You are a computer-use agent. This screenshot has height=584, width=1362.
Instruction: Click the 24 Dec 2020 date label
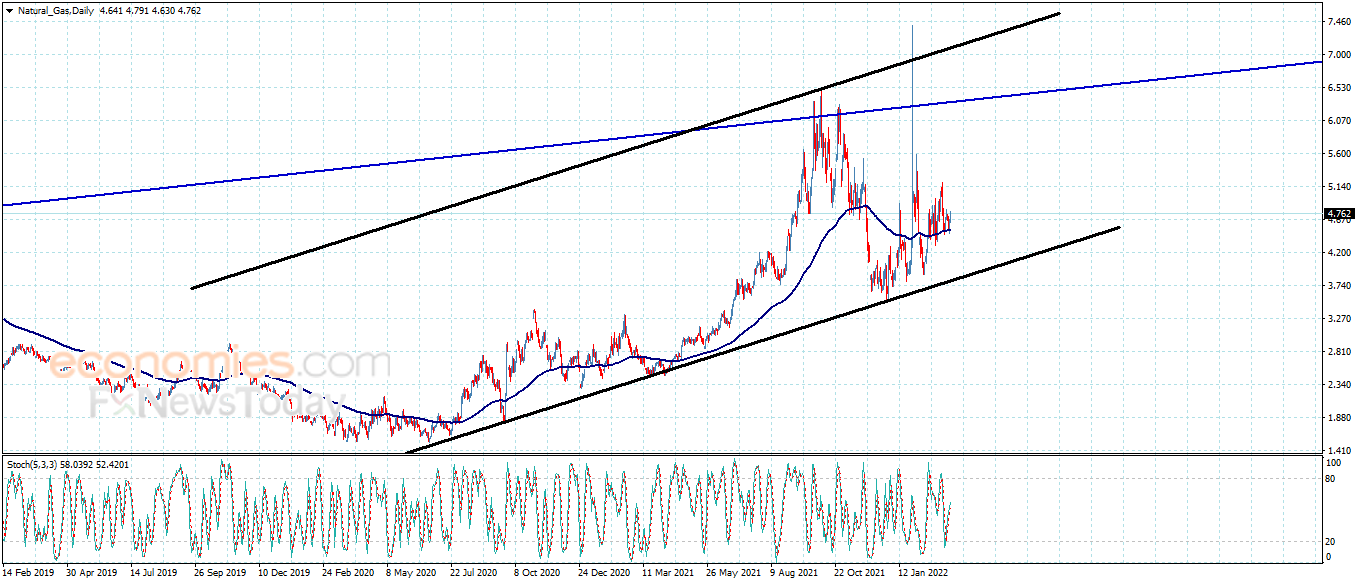tap(604, 574)
